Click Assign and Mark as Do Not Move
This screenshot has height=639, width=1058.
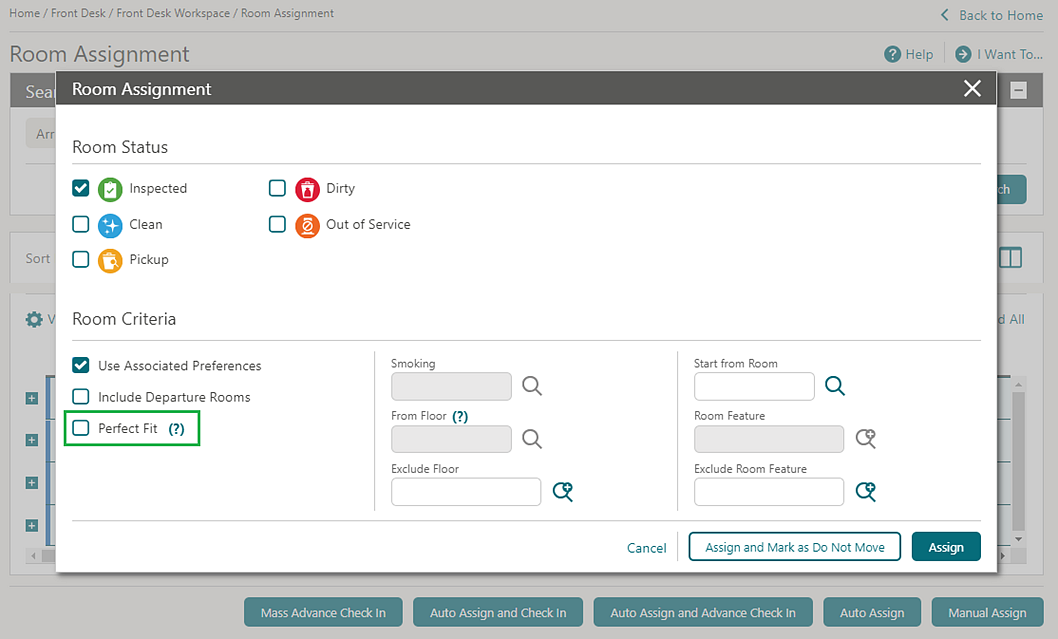(795, 547)
